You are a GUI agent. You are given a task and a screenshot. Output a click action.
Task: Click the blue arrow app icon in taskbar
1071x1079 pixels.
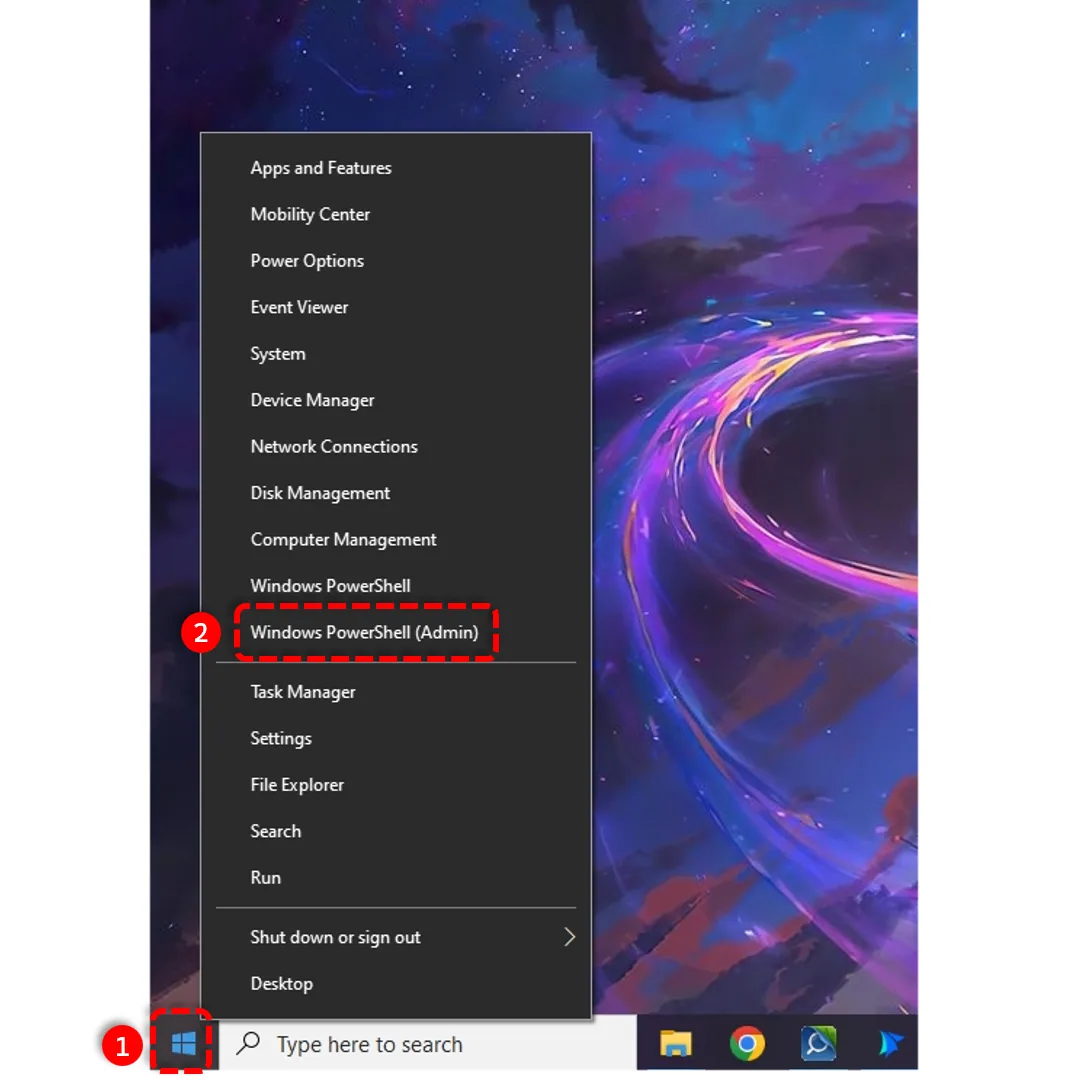(x=890, y=1043)
